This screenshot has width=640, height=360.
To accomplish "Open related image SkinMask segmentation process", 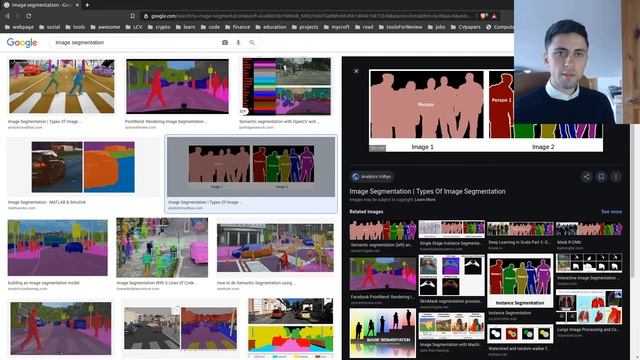I will point(451,276).
